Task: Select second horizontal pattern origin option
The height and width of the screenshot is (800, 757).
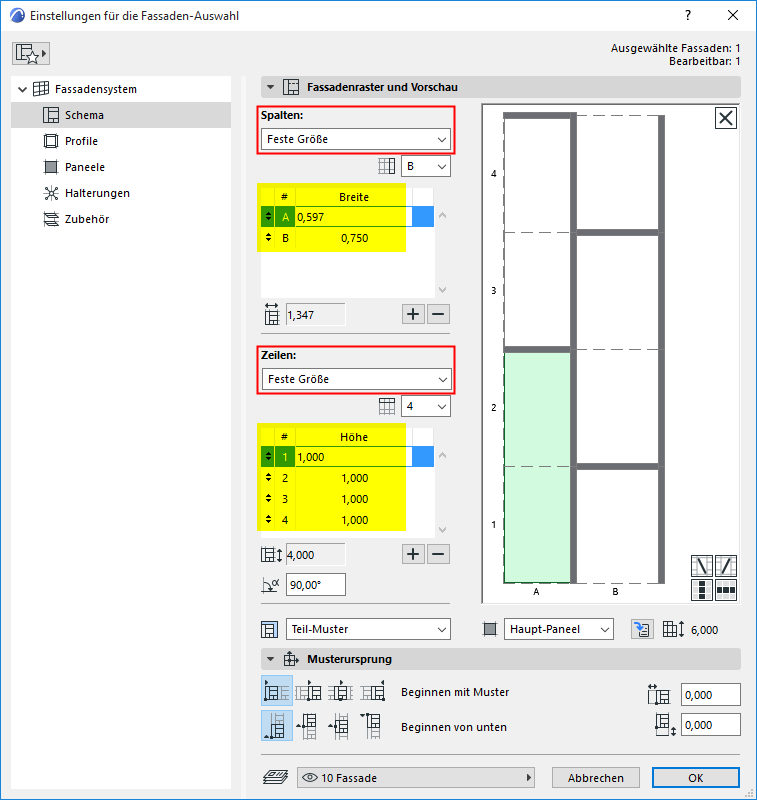Action: 309,691
